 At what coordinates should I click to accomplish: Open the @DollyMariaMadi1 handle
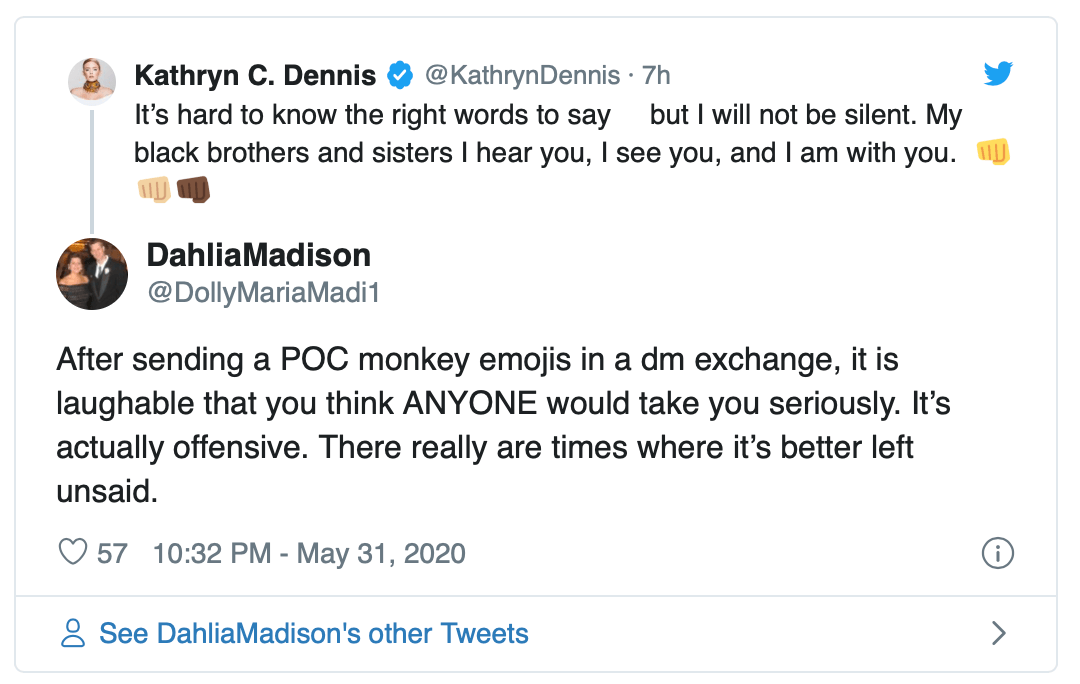(263, 292)
